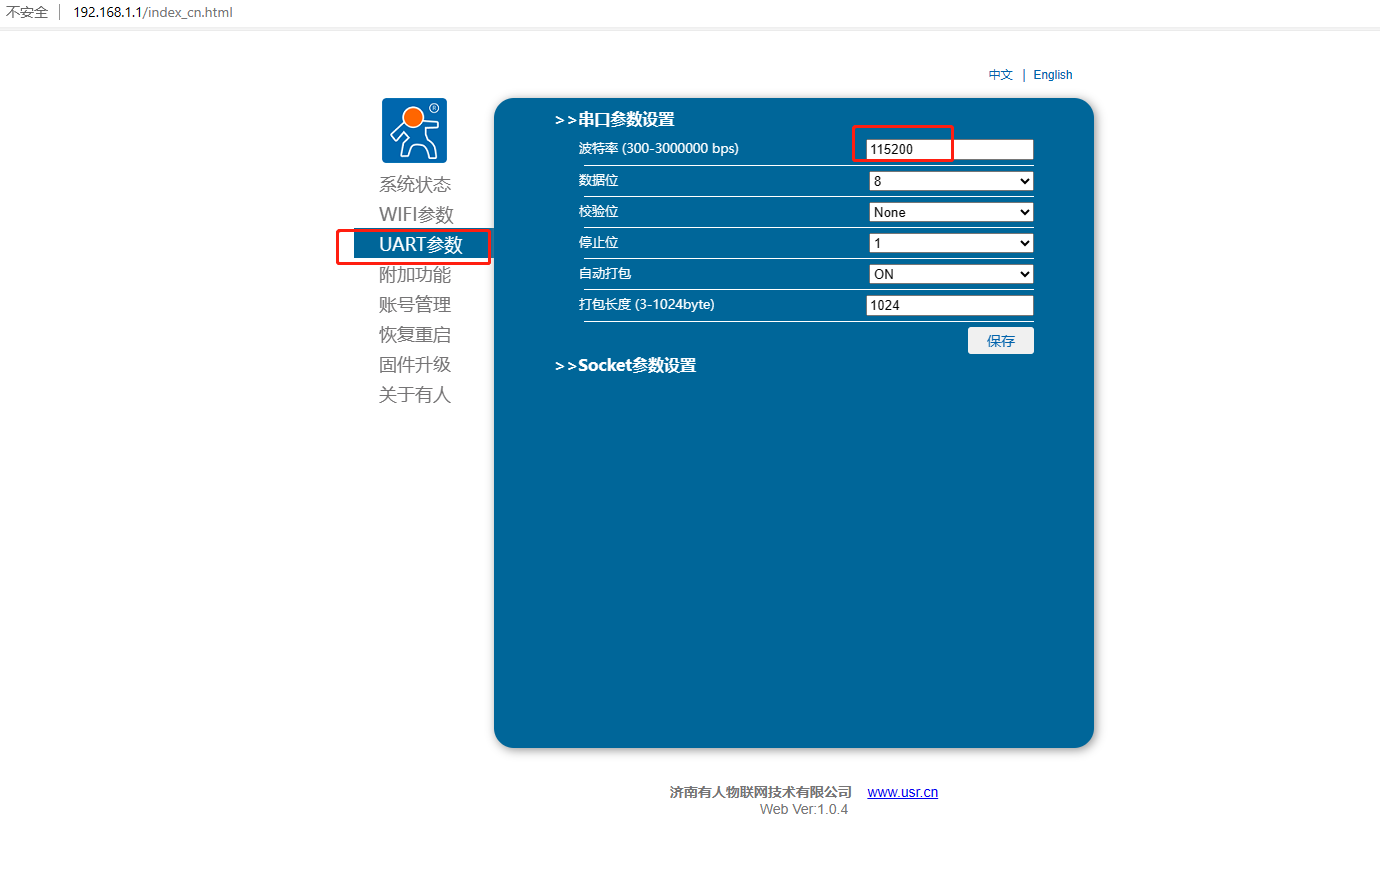The height and width of the screenshot is (875, 1380).
Task: Open the 固件升级 firmware upgrade page
Action: pos(414,364)
